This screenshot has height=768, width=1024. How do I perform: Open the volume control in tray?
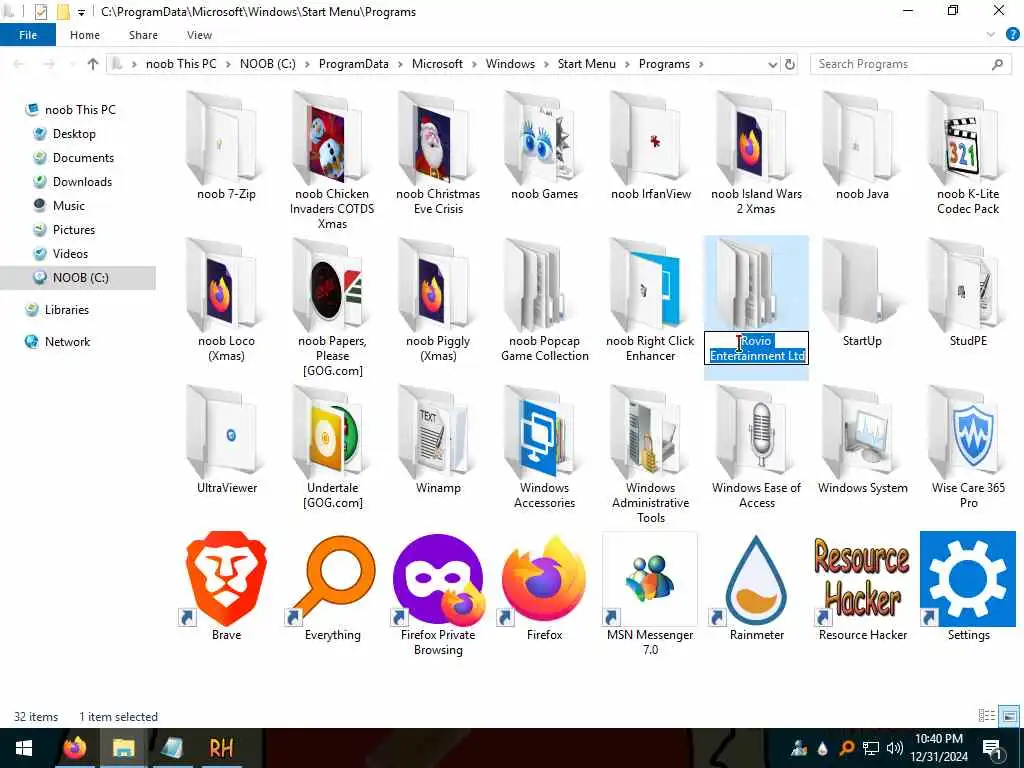pyautogui.click(x=895, y=748)
